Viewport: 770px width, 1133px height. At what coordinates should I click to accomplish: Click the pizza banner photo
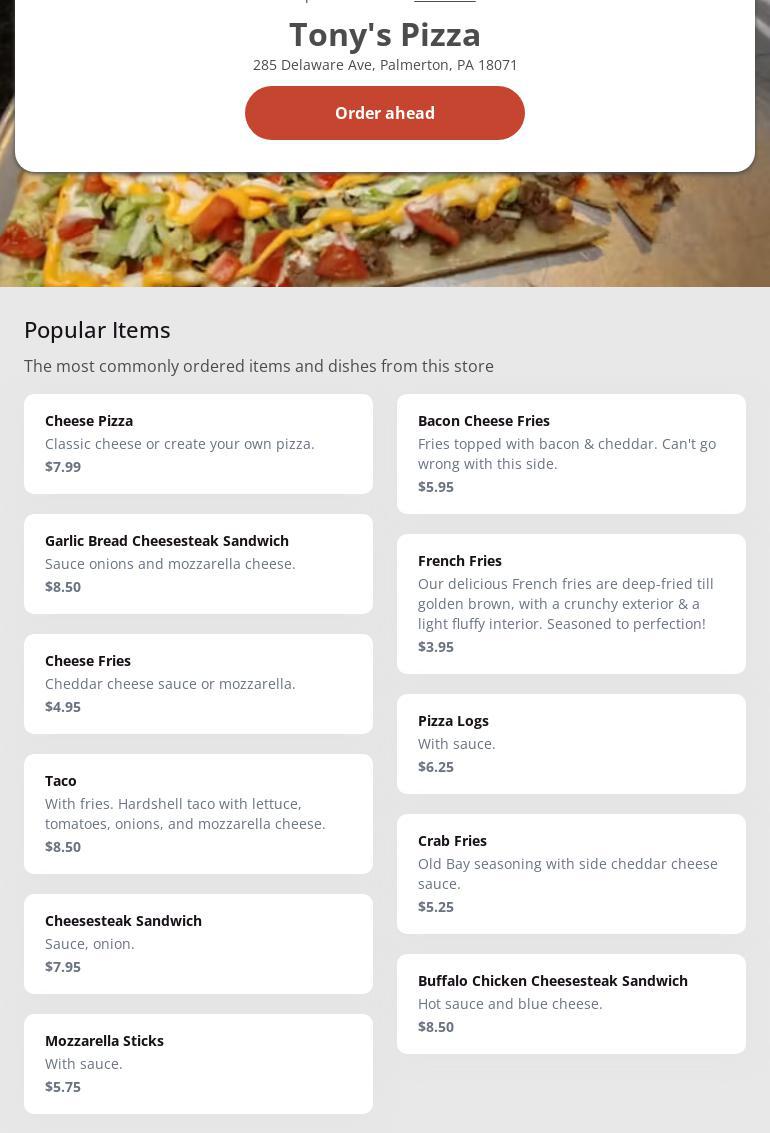pos(385,232)
